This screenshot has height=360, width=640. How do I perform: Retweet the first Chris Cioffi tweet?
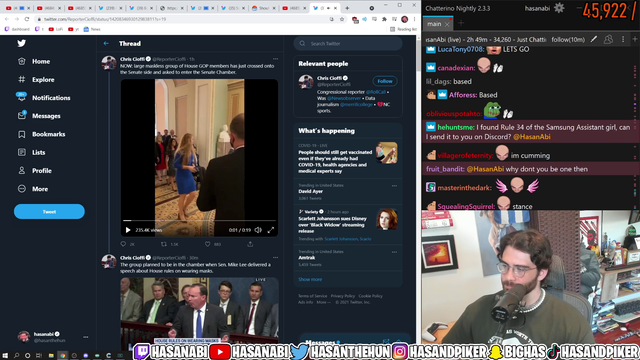[164, 244]
